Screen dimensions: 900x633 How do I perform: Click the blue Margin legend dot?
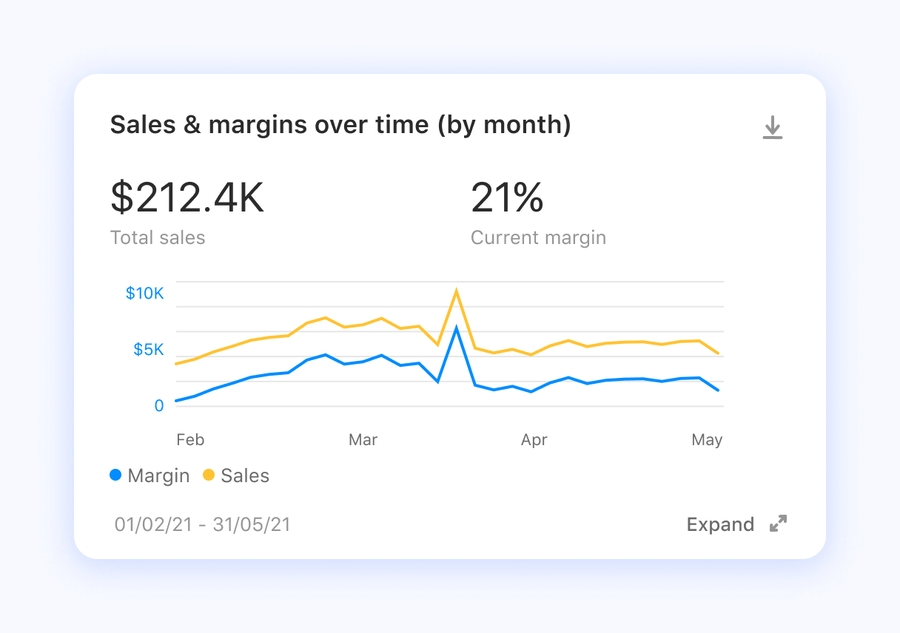(x=116, y=476)
